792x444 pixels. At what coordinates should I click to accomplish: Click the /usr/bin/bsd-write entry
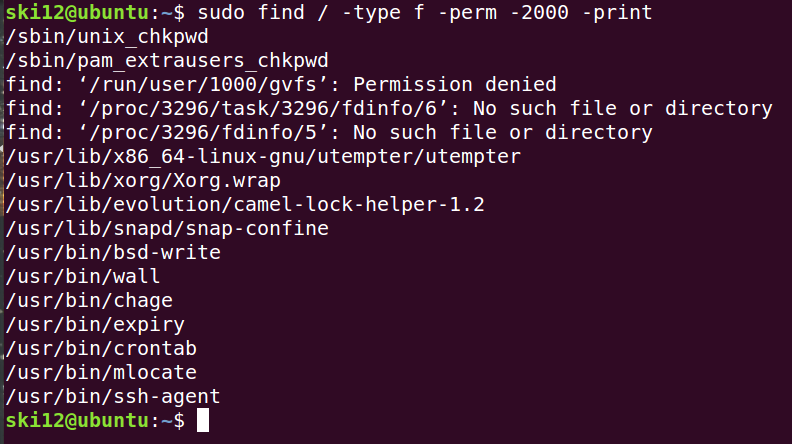click(113, 253)
